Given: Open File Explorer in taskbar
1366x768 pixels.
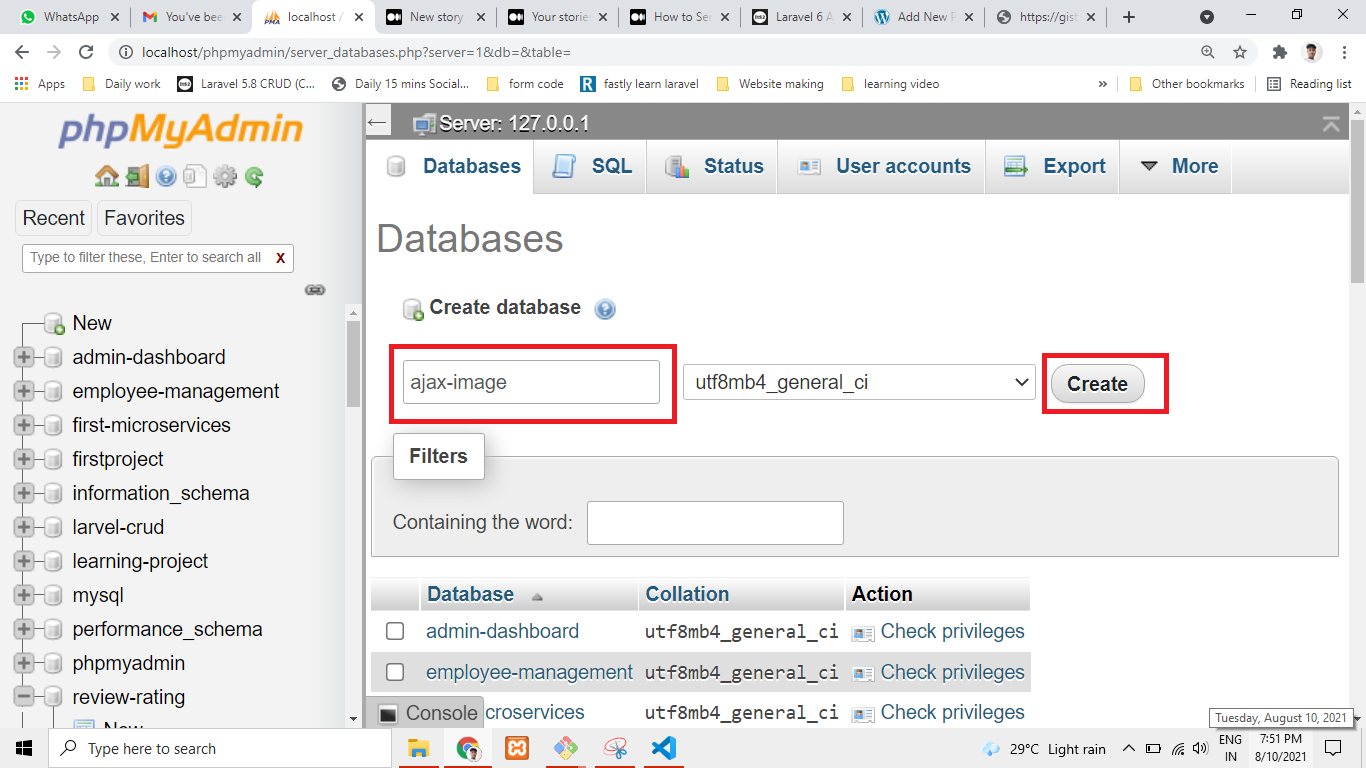Looking at the screenshot, I should [x=418, y=748].
